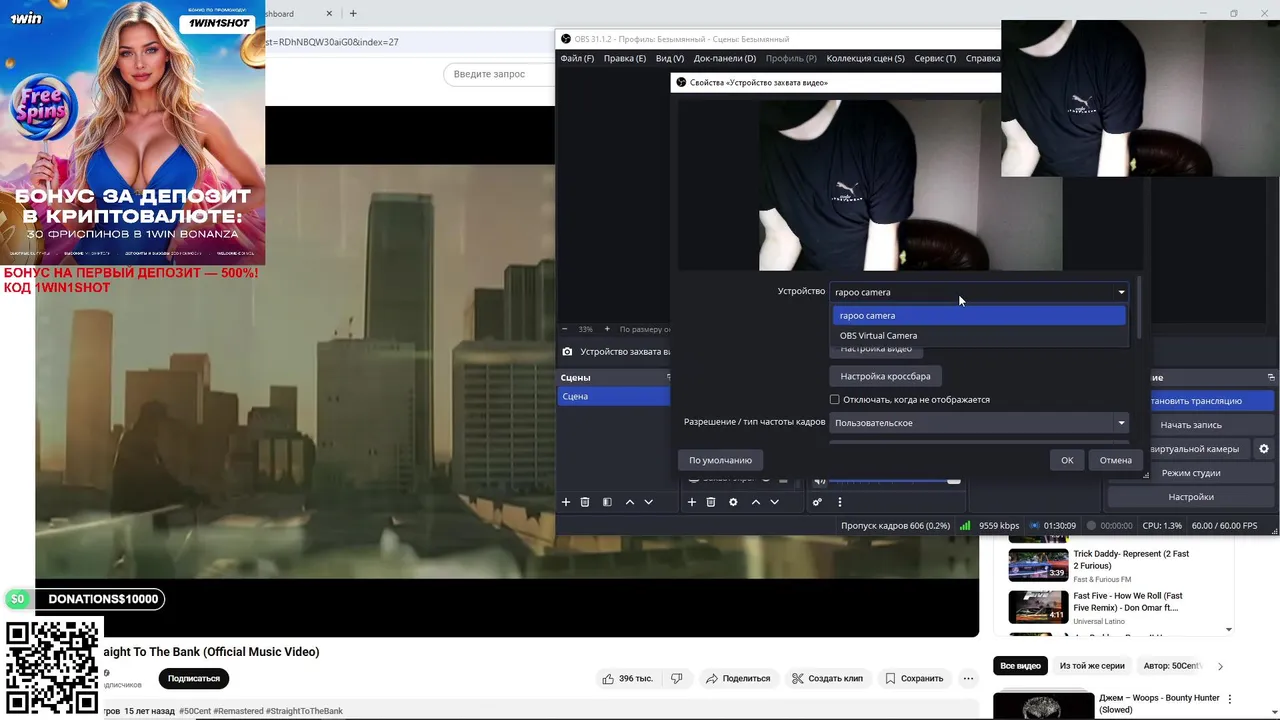Screen dimensions: 1280x720
Task: Open audio mixer three-dot menu
Action: [x=840, y=502]
